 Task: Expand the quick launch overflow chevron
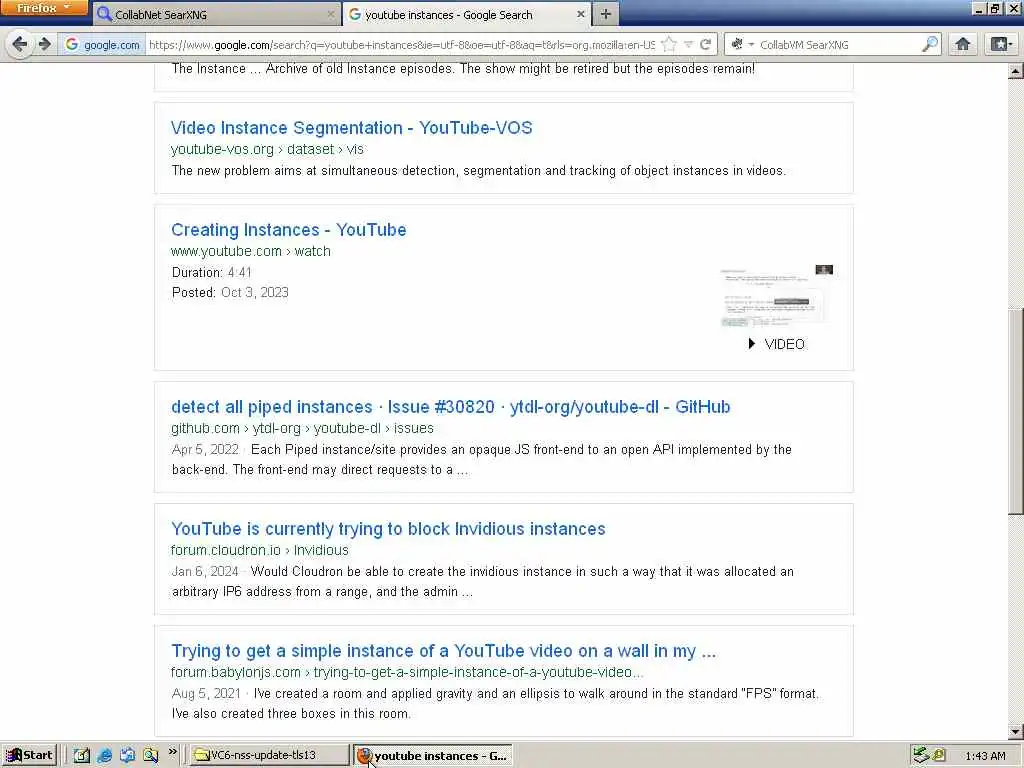tap(172, 752)
